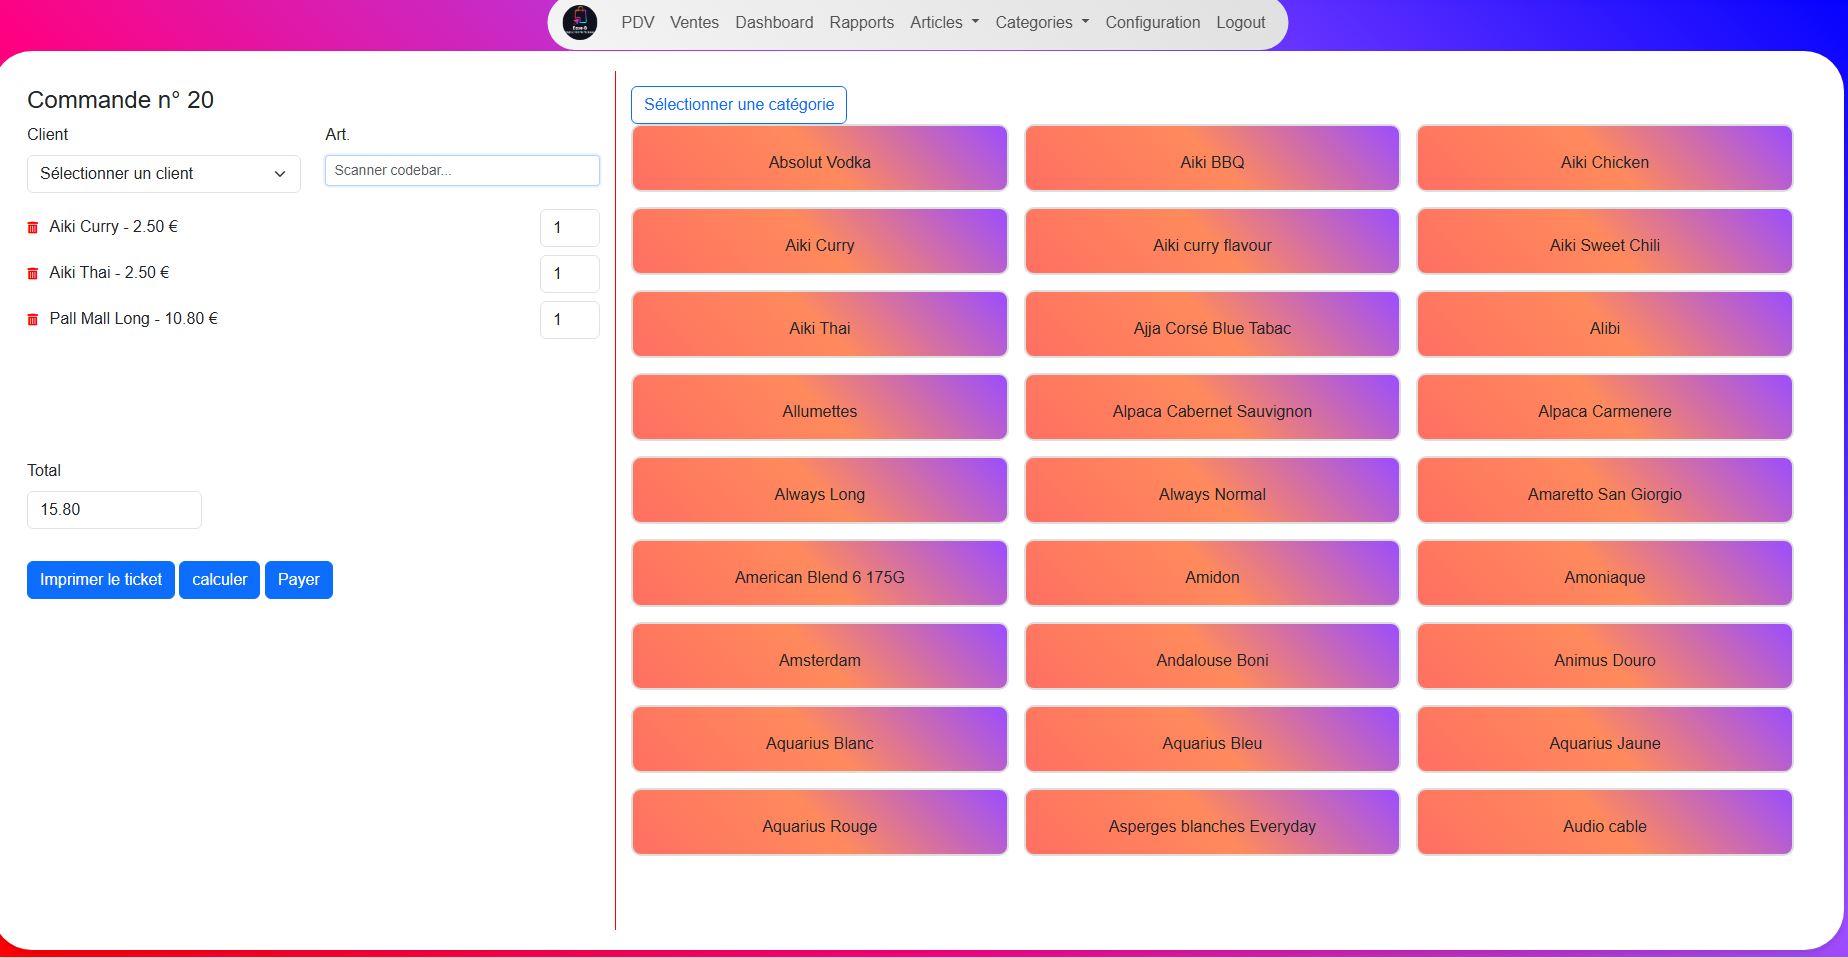
Task: Select the Aiki Chicken product tile
Action: (x=1604, y=158)
